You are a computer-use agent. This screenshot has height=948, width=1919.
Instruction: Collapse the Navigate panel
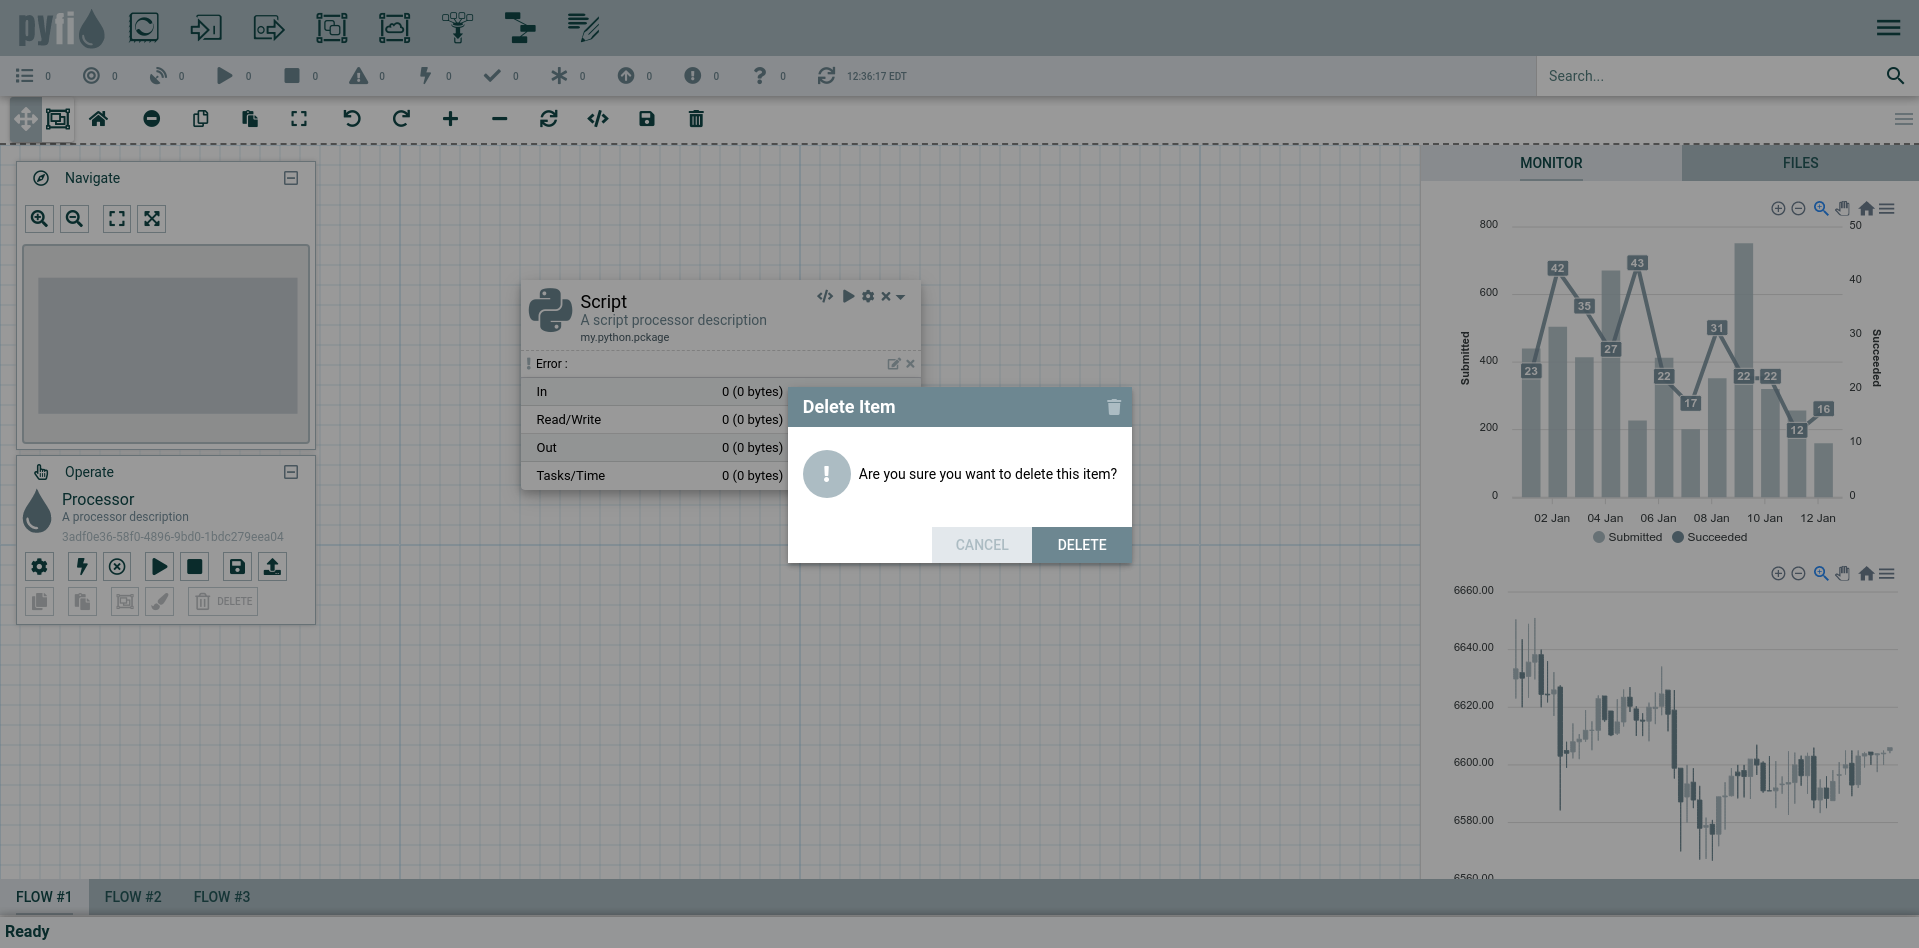291,178
